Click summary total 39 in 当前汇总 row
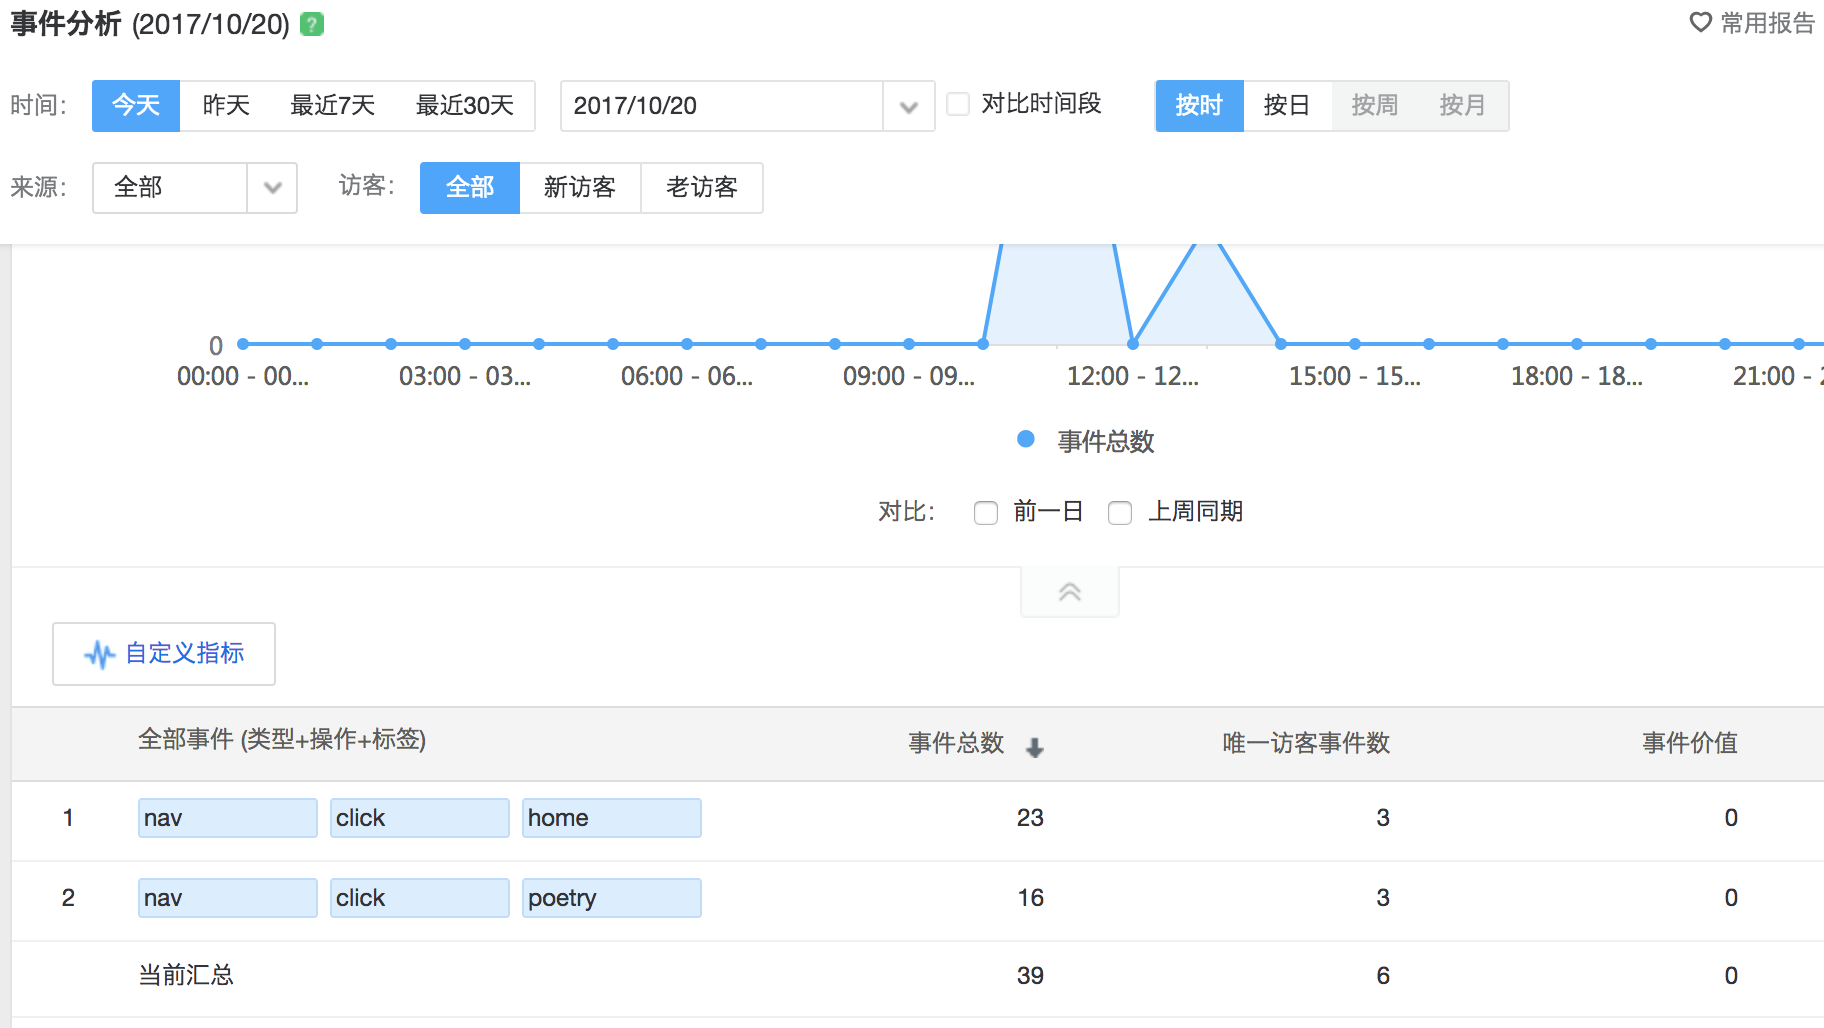1824x1028 pixels. (x=1030, y=976)
